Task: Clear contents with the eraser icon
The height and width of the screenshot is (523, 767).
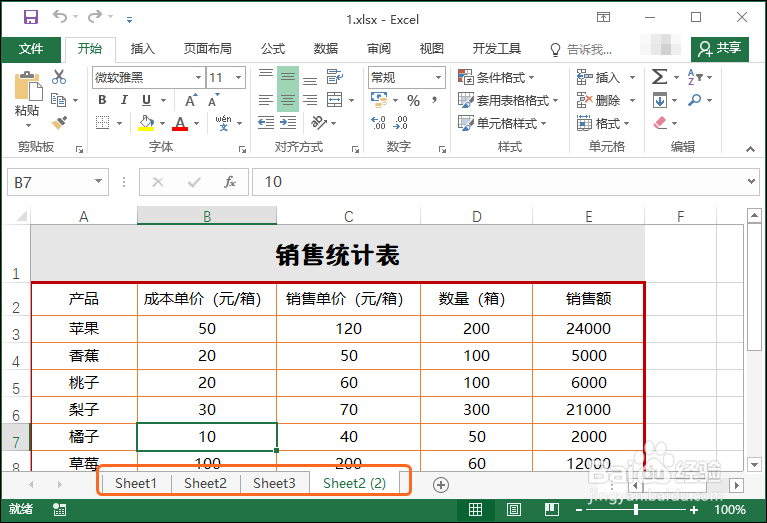Action: (x=660, y=122)
